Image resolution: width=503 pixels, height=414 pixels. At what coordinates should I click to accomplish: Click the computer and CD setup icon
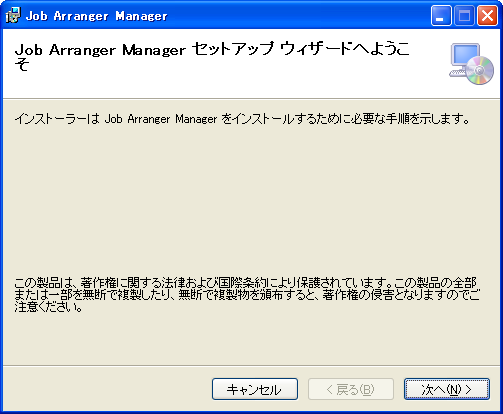pyautogui.click(x=471, y=64)
